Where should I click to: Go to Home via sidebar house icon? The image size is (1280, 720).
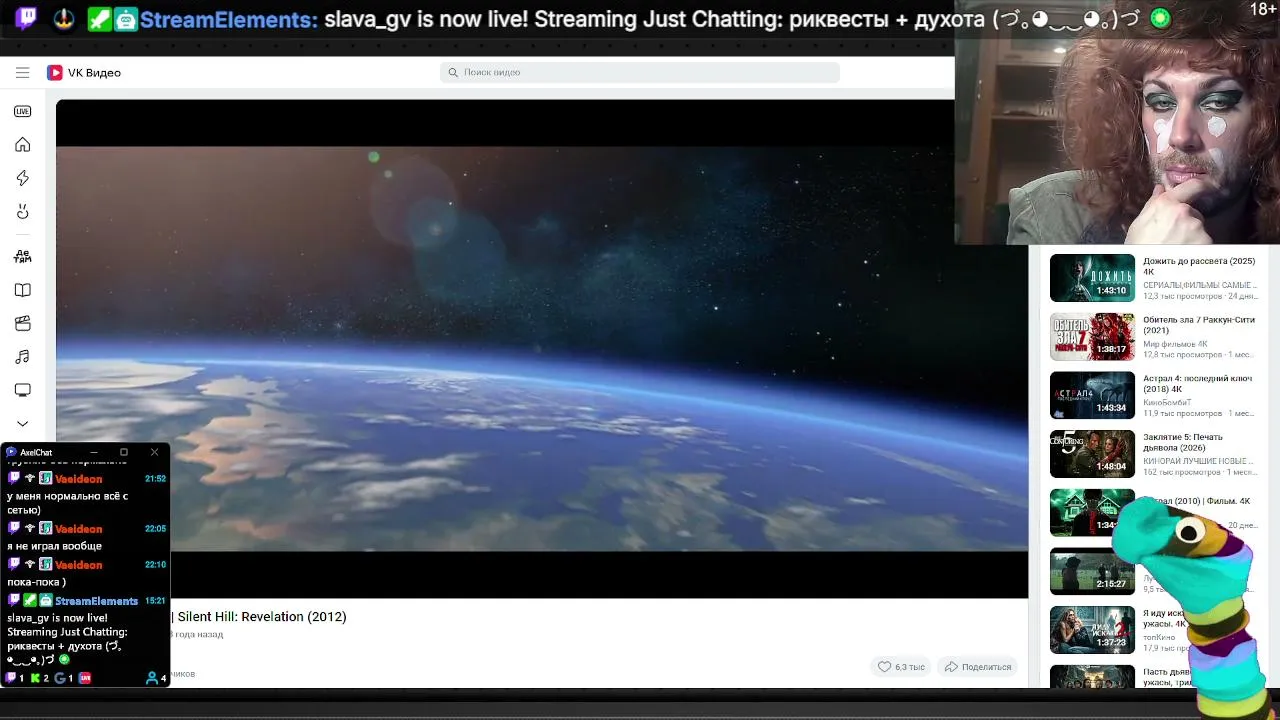(22, 145)
